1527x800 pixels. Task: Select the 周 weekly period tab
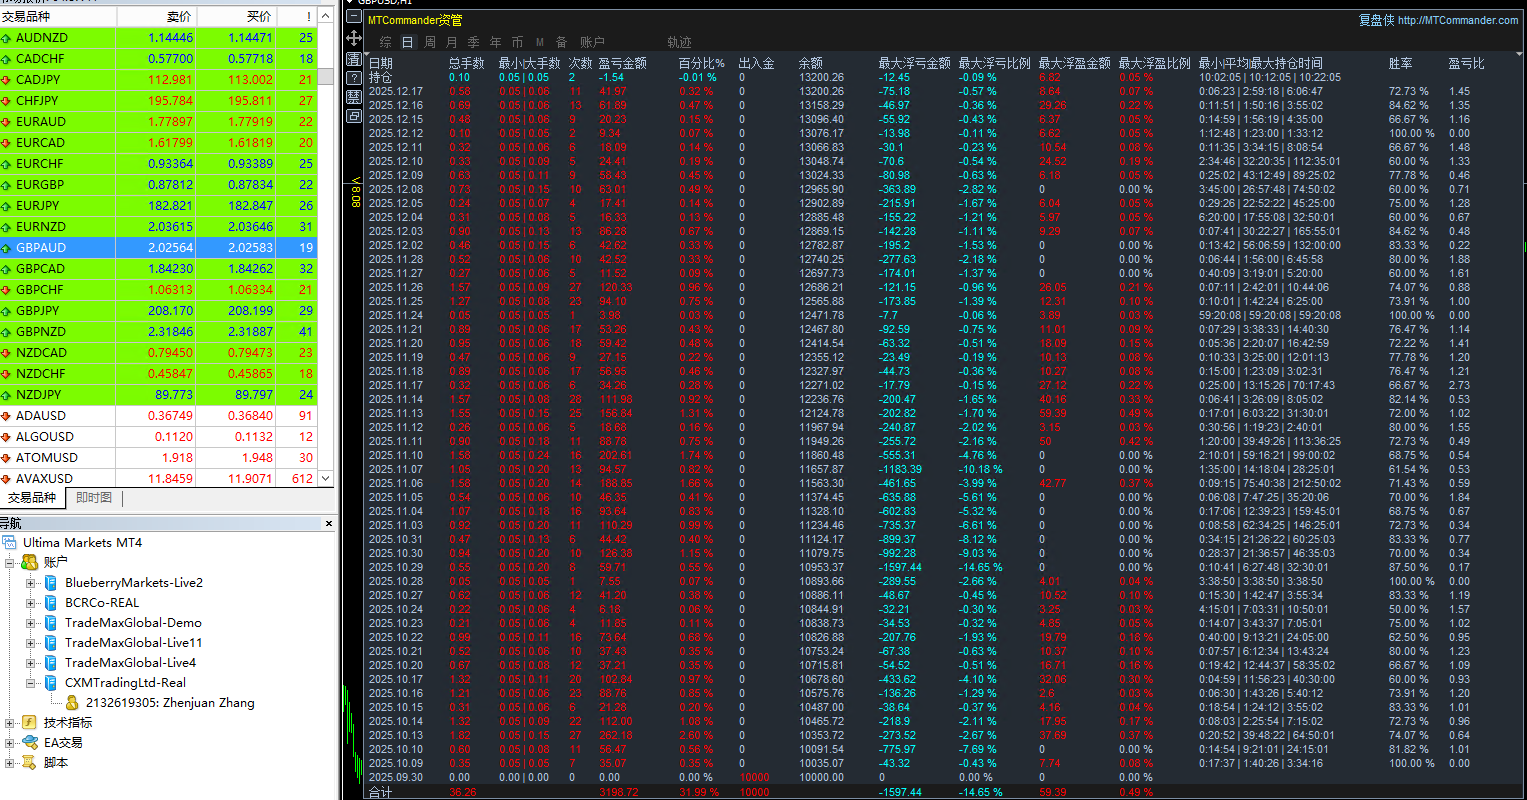pyautogui.click(x=430, y=42)
